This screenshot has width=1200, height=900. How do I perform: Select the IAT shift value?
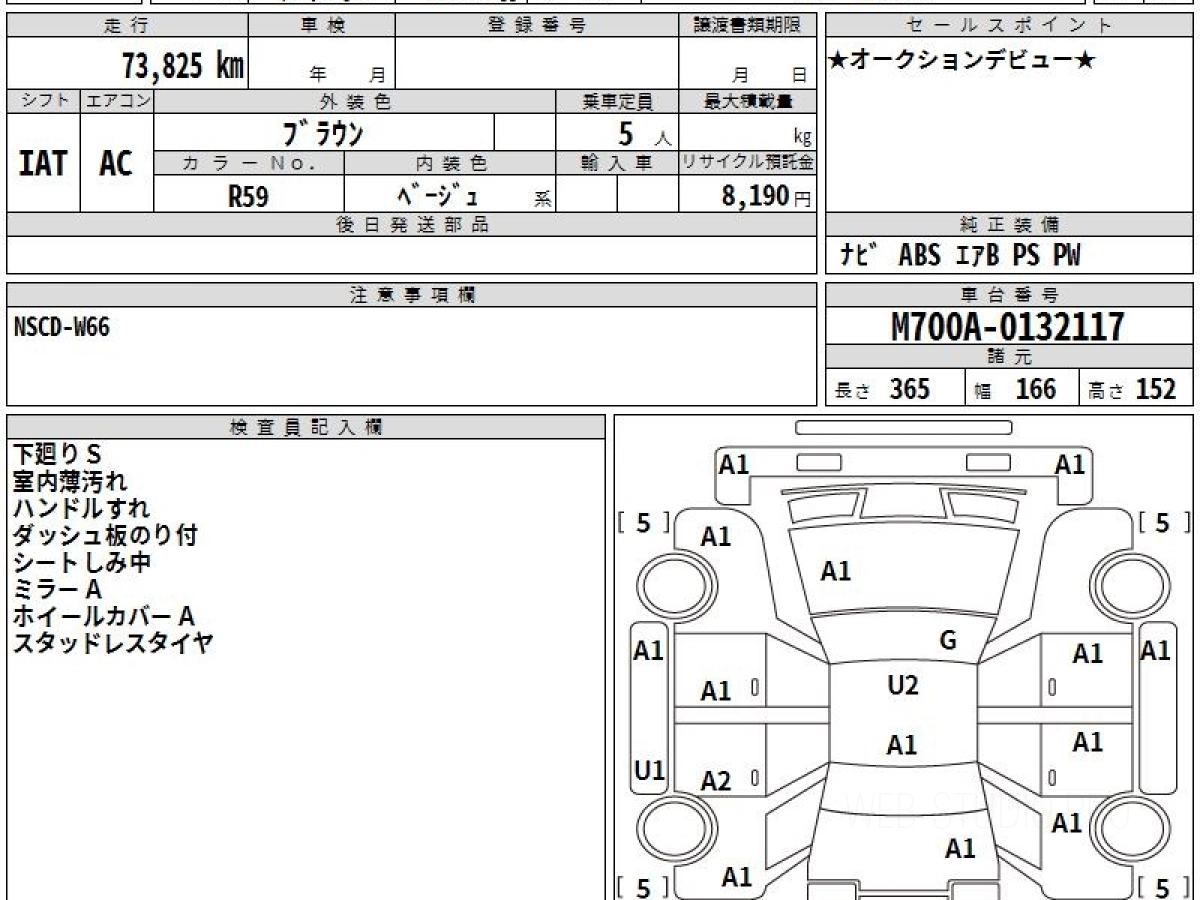pos(43,163)
